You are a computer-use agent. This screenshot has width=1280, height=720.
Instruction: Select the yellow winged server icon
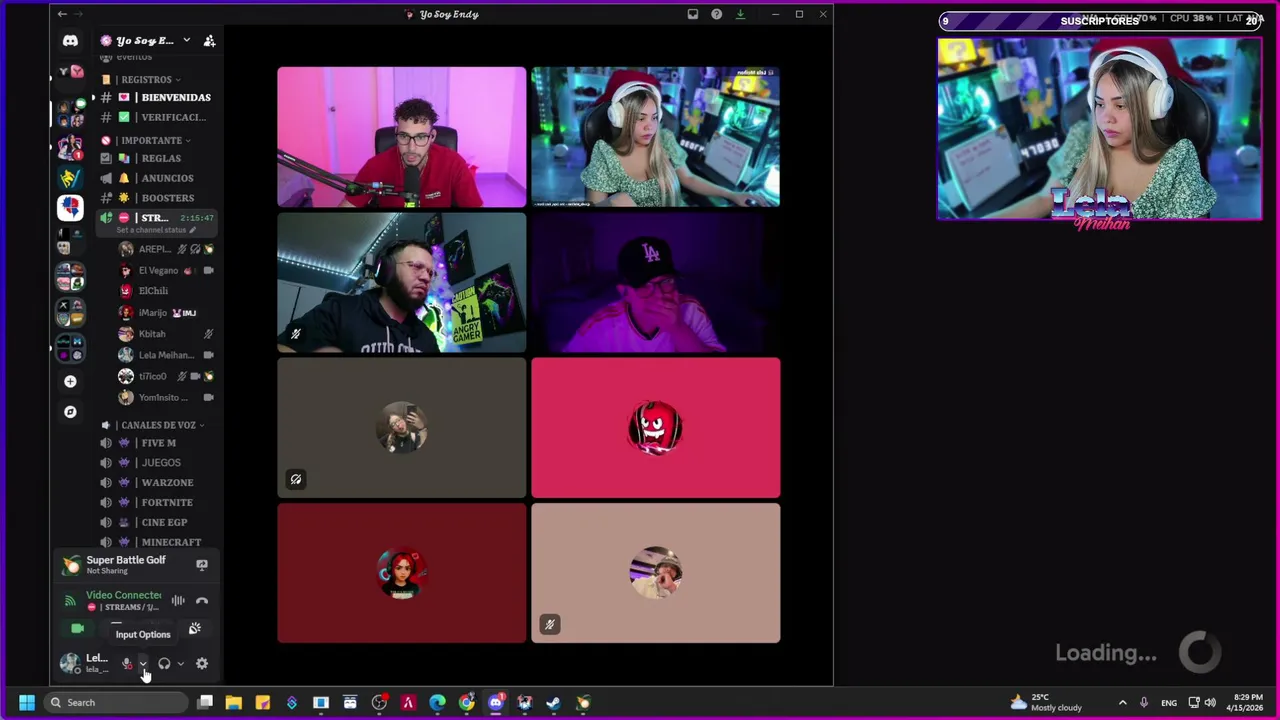pyautogui.click(x=70, y=178)
